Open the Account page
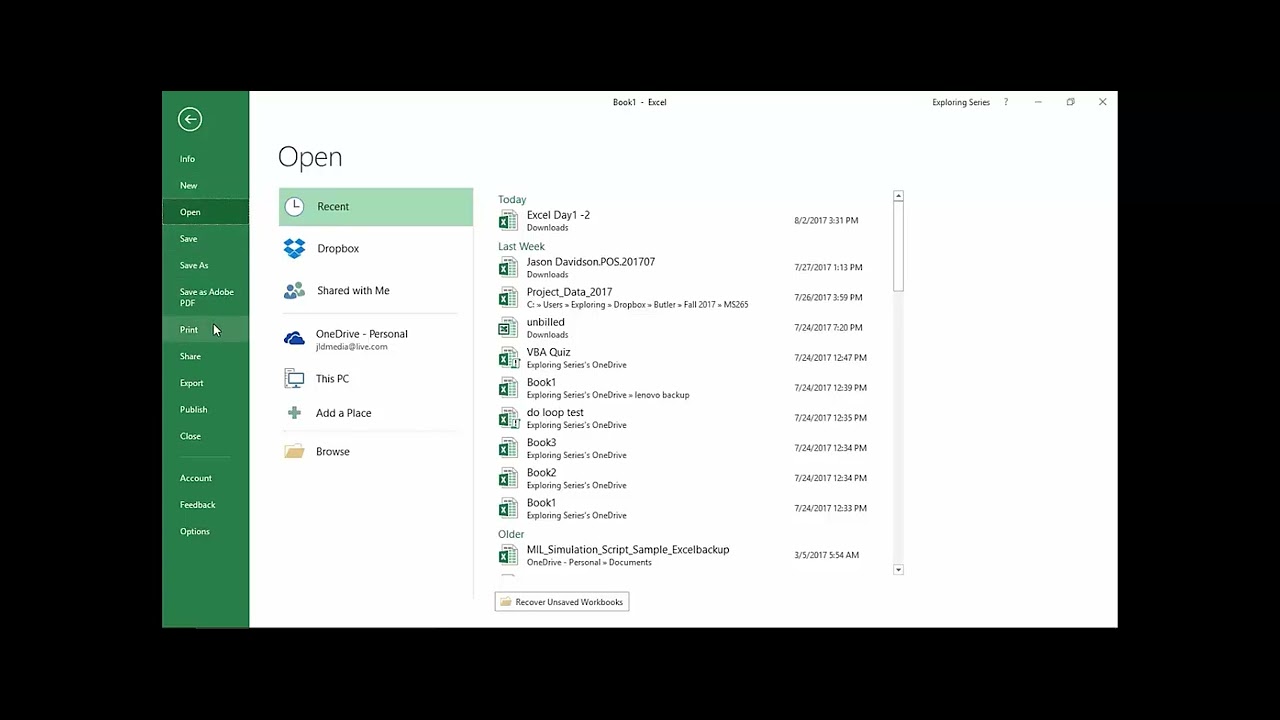1280x720 pixels. 205,478
